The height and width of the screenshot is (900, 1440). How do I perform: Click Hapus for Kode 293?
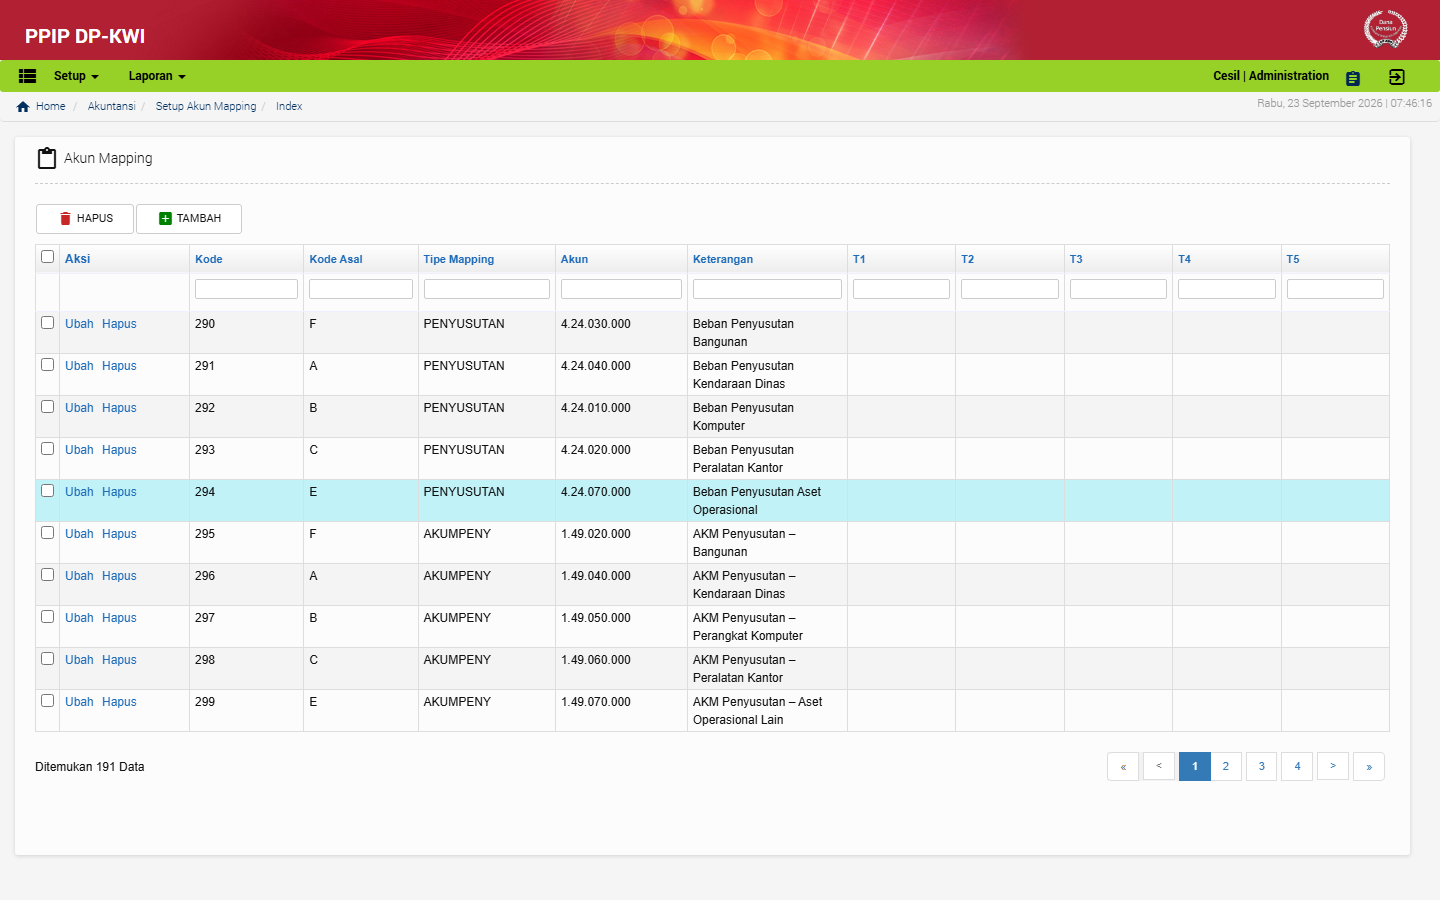(119, 450)
